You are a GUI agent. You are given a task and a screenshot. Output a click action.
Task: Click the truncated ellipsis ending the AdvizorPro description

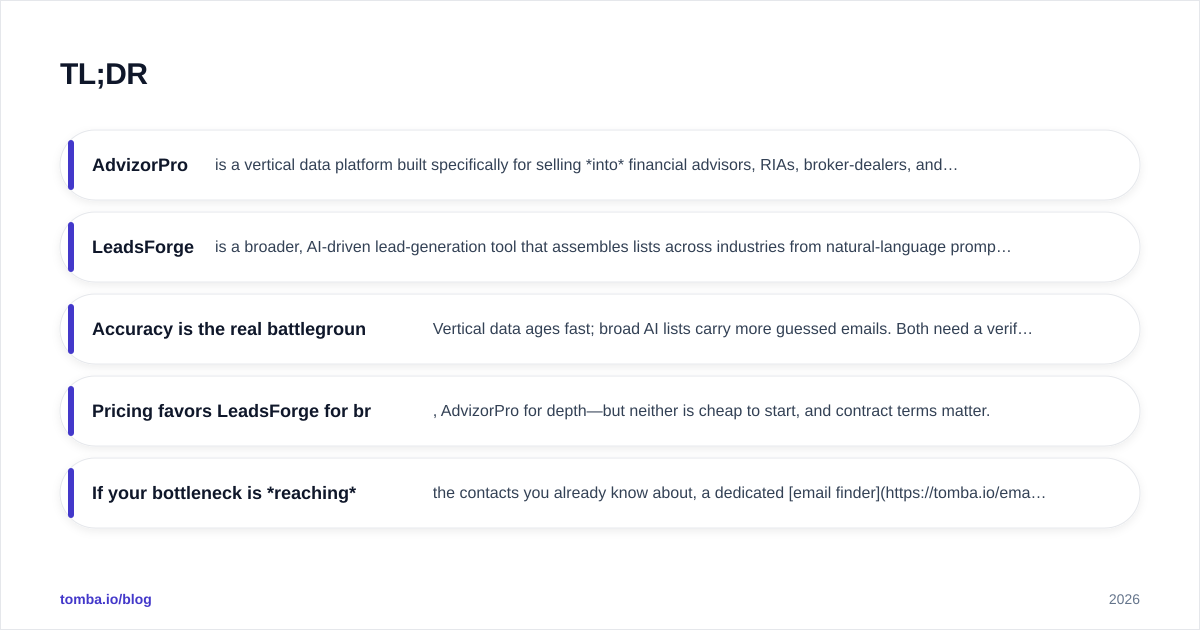click(951, 165)
